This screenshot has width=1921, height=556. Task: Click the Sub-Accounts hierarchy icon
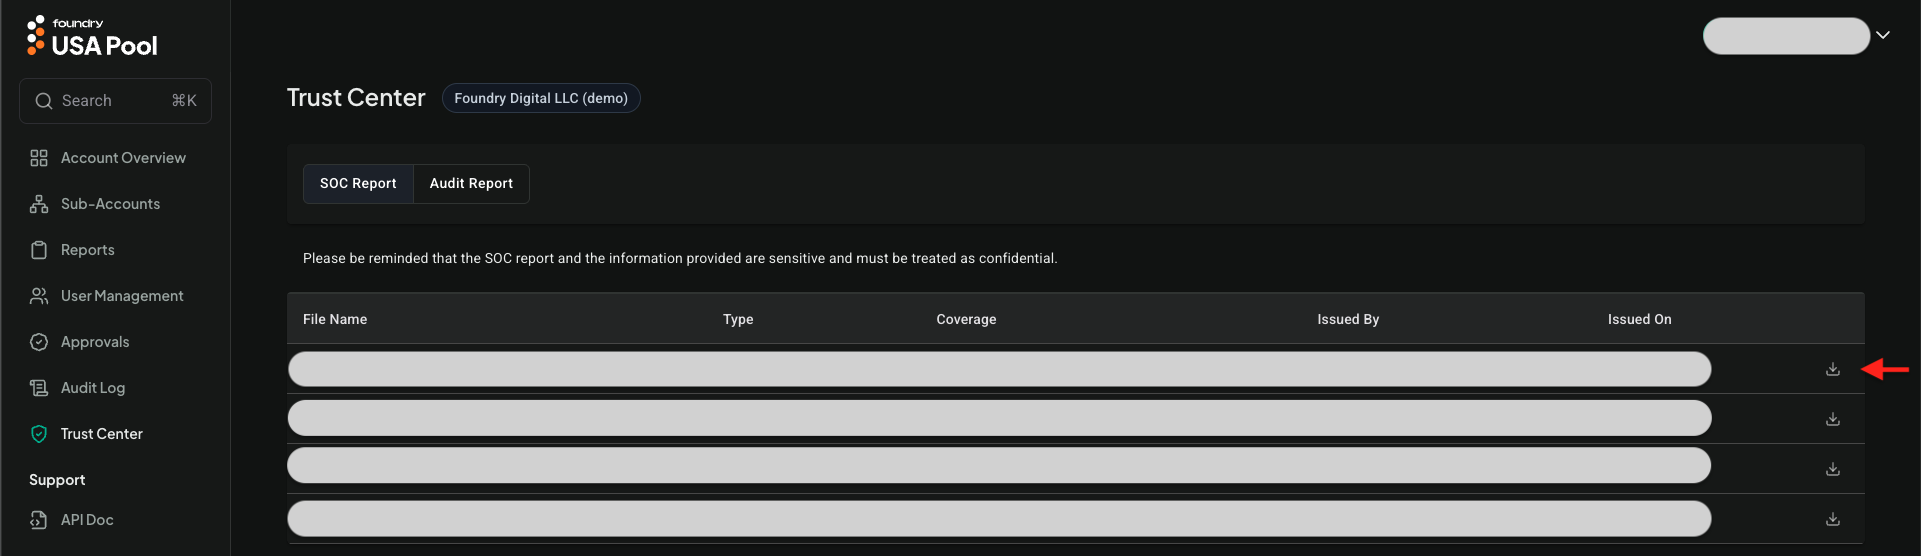pos(39,204)
